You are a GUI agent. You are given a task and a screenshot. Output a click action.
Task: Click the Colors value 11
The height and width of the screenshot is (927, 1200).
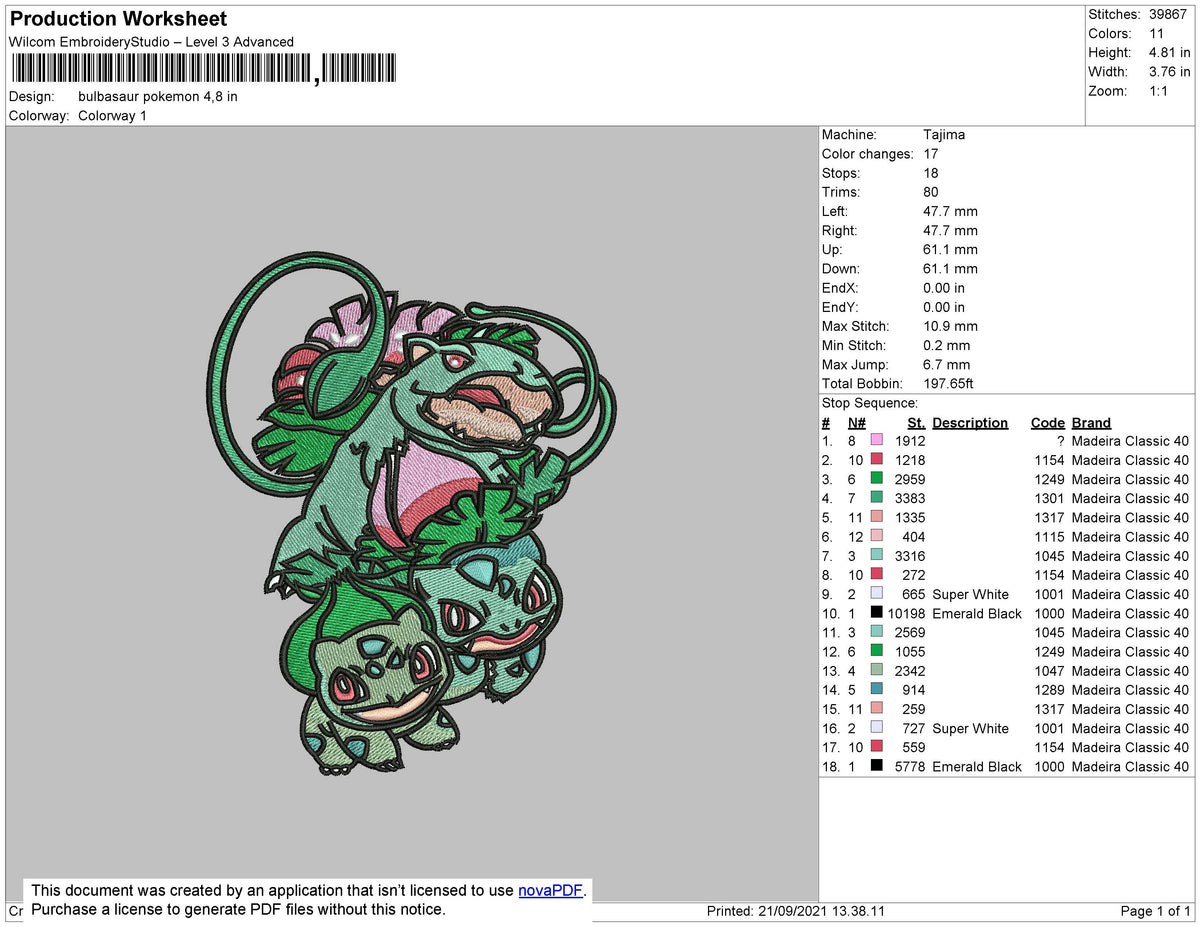[1157, 34]
